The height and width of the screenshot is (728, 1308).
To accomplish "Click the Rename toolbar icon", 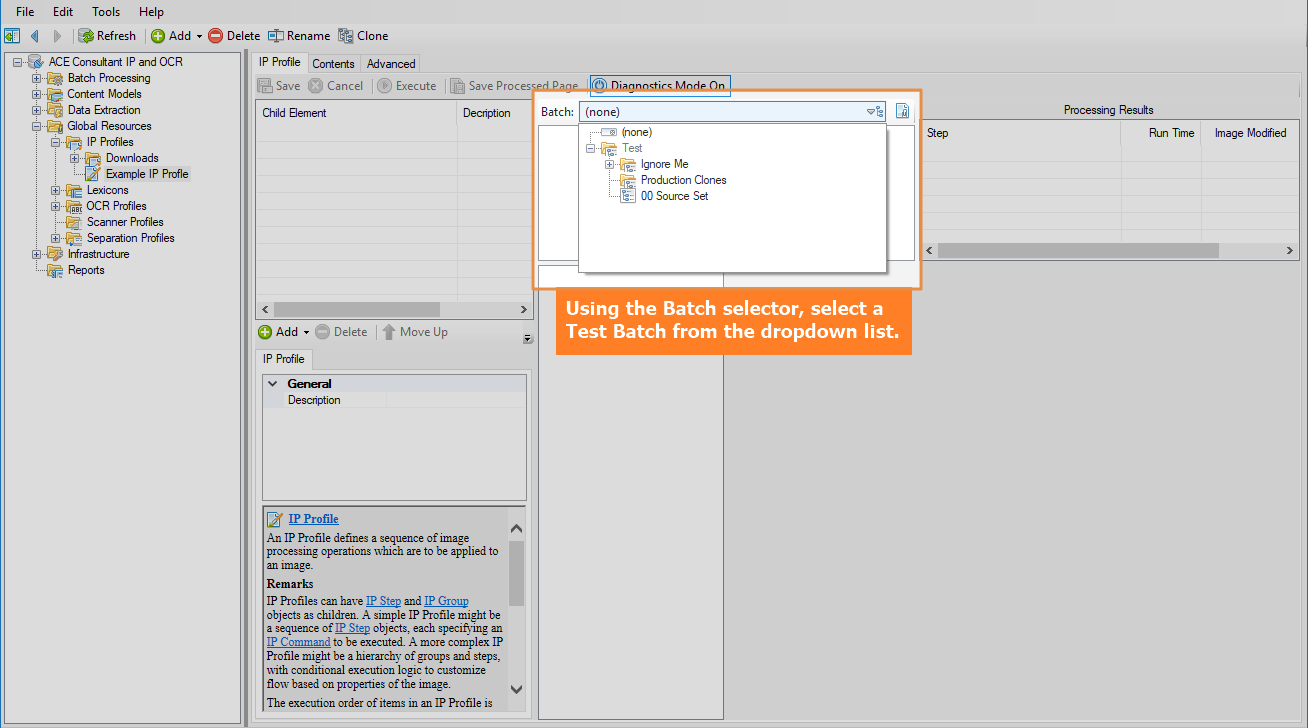I will pos(276,36).
